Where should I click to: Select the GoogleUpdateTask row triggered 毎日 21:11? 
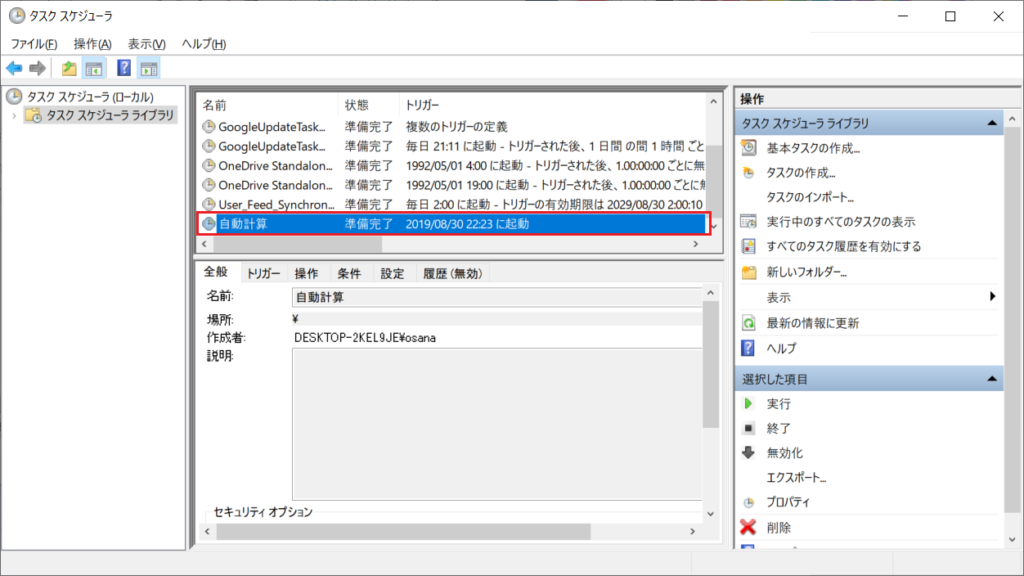pyautogui.click(x=452, y=146)
